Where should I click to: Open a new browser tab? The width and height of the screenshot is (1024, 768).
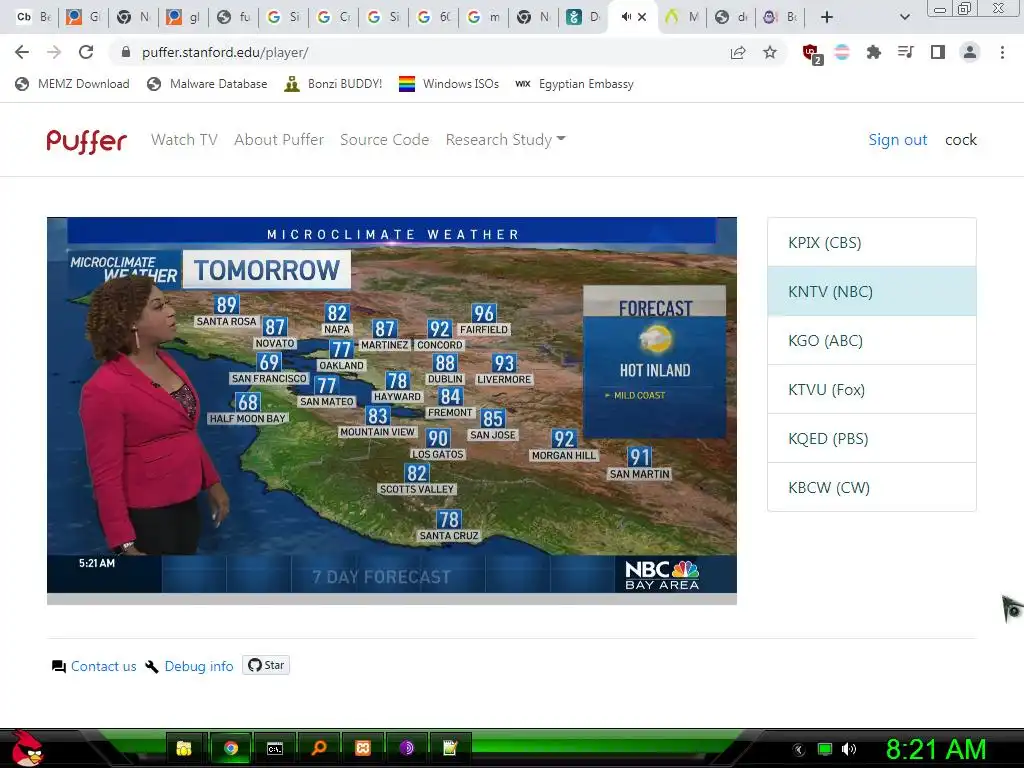tap(827, 17)
